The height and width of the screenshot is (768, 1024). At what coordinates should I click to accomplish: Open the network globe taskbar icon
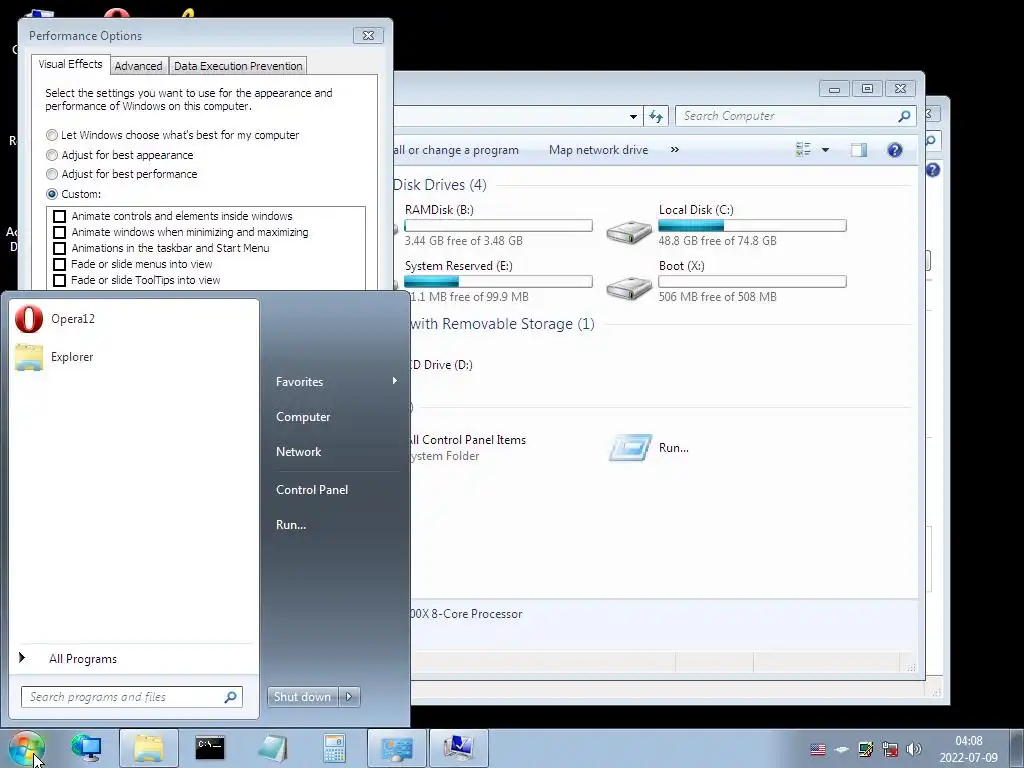pos(86,748)
